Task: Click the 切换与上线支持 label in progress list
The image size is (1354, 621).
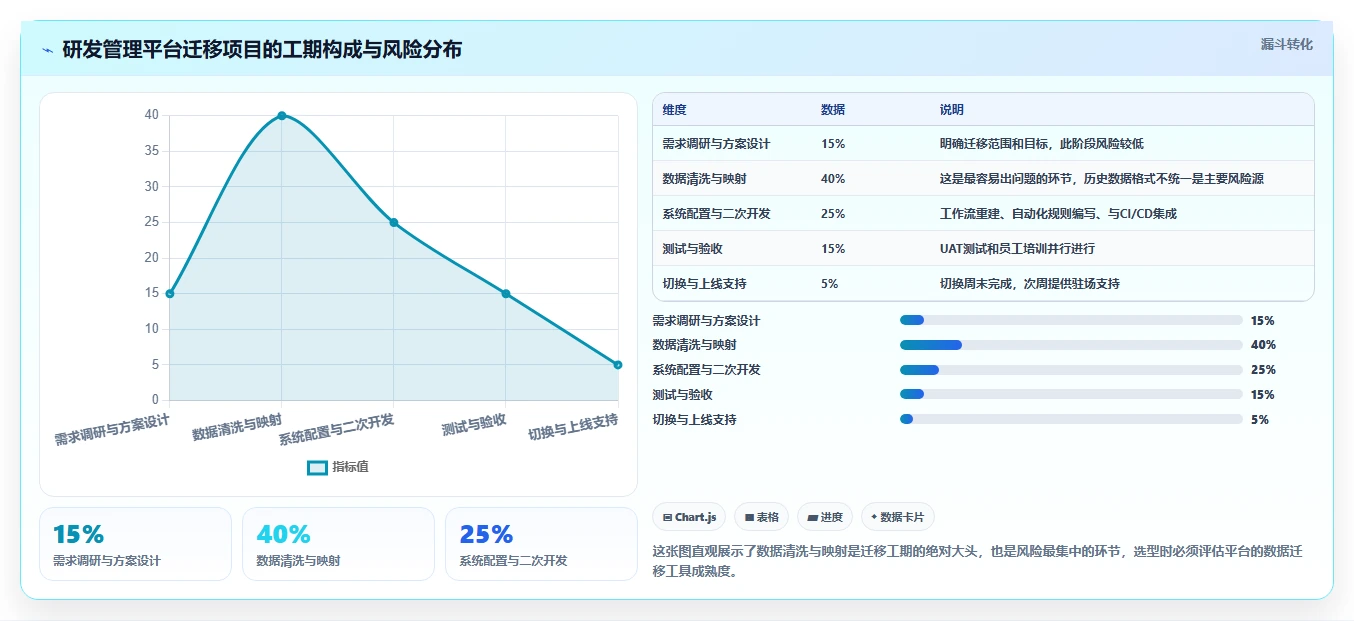Action: [x=694, y=420]
